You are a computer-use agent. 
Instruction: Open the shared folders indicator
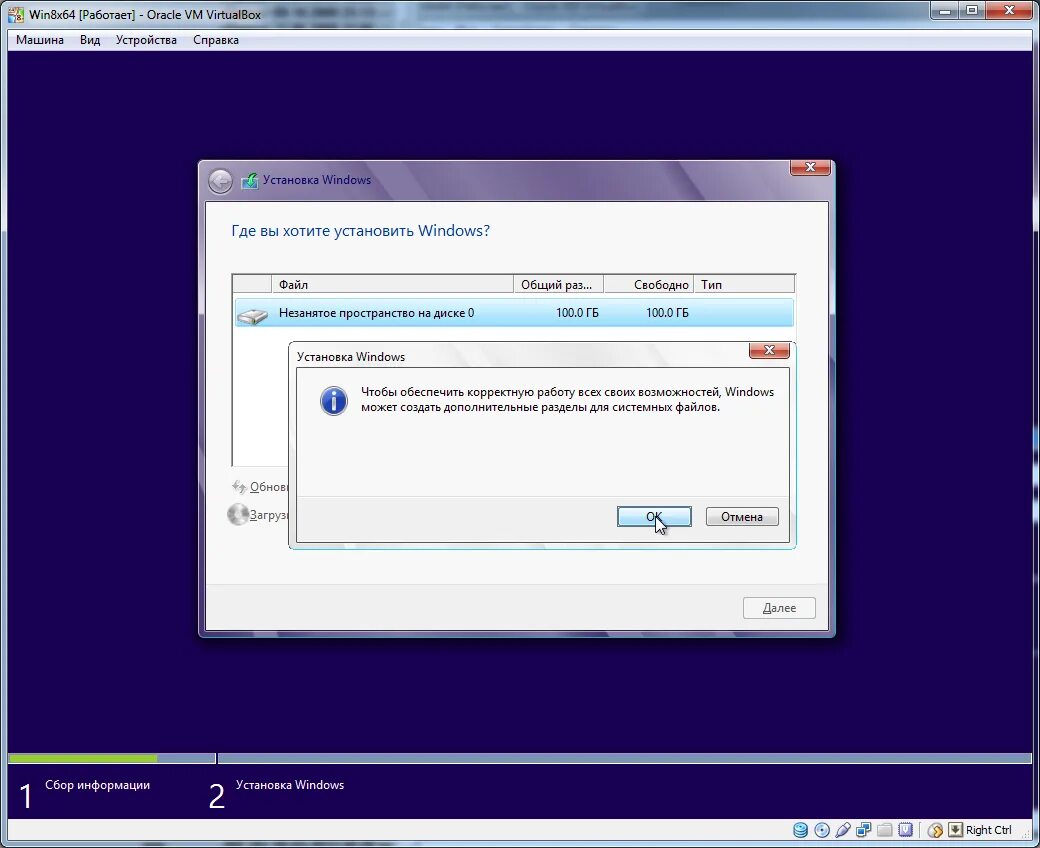[x=884, y=829]
